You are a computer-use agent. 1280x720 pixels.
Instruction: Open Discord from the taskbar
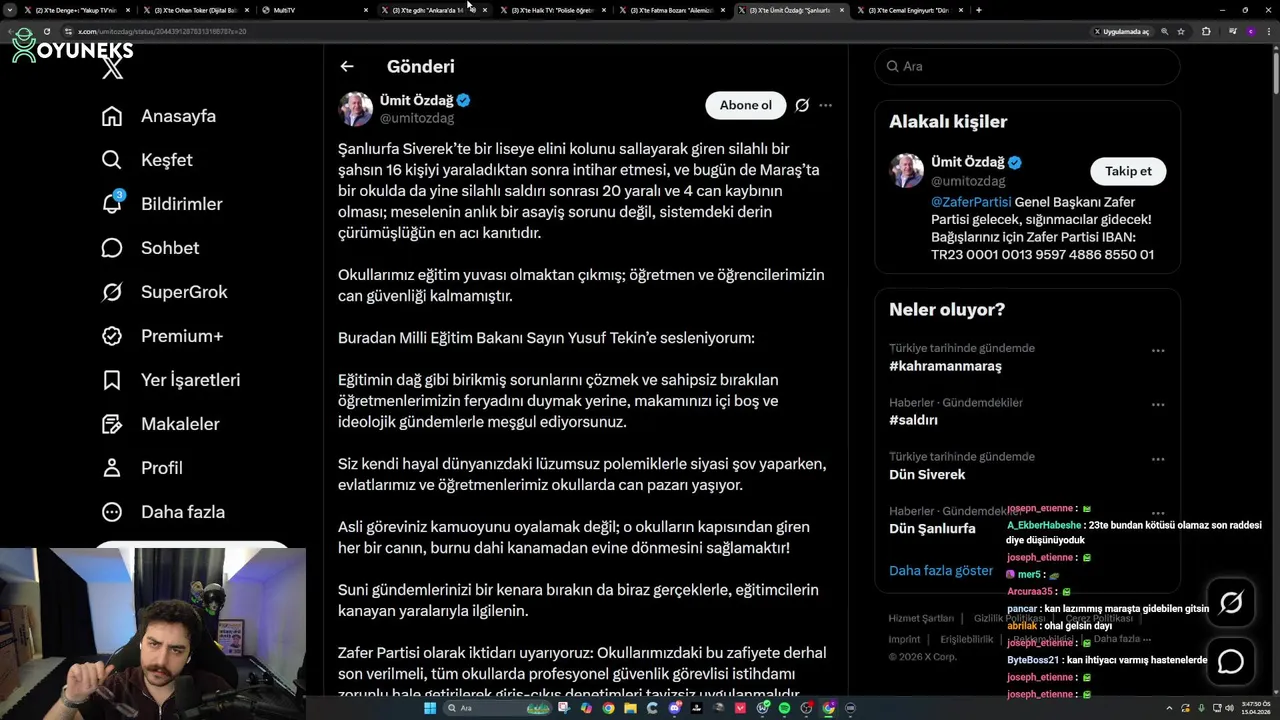675,708
